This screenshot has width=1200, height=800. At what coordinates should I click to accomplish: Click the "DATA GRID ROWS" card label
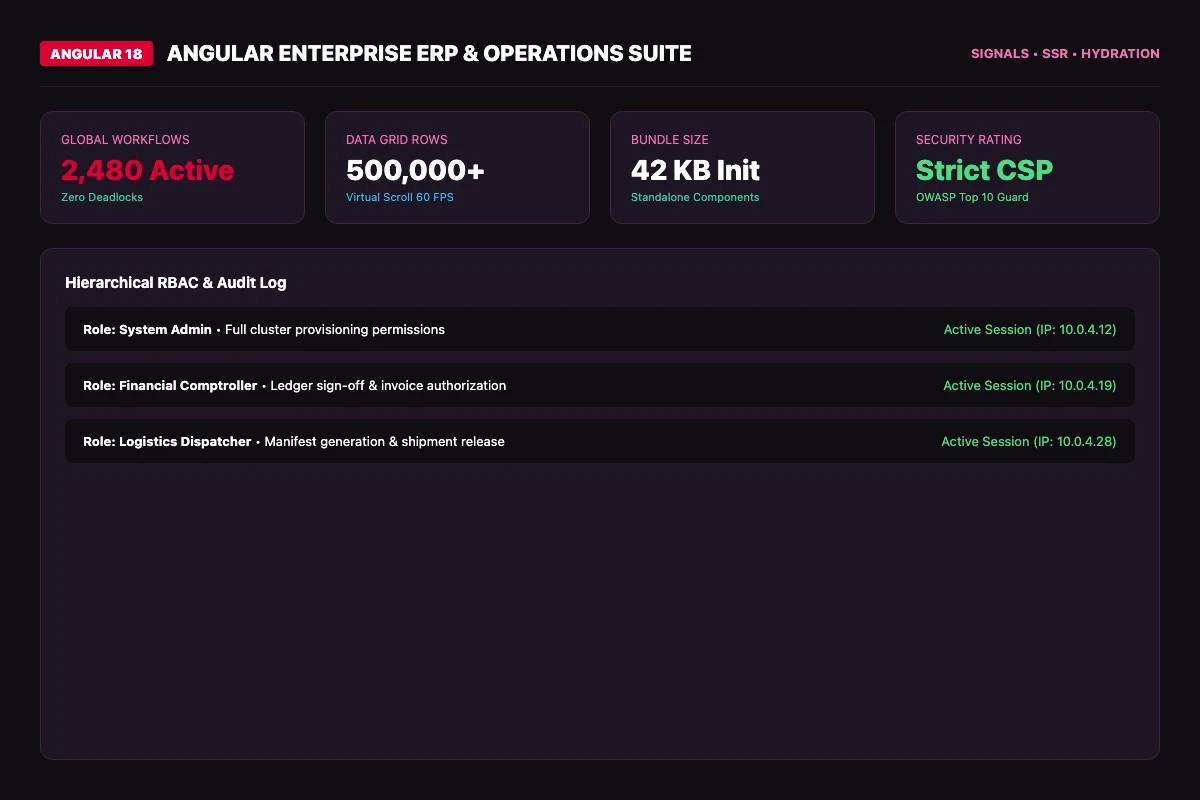(397, 140)
